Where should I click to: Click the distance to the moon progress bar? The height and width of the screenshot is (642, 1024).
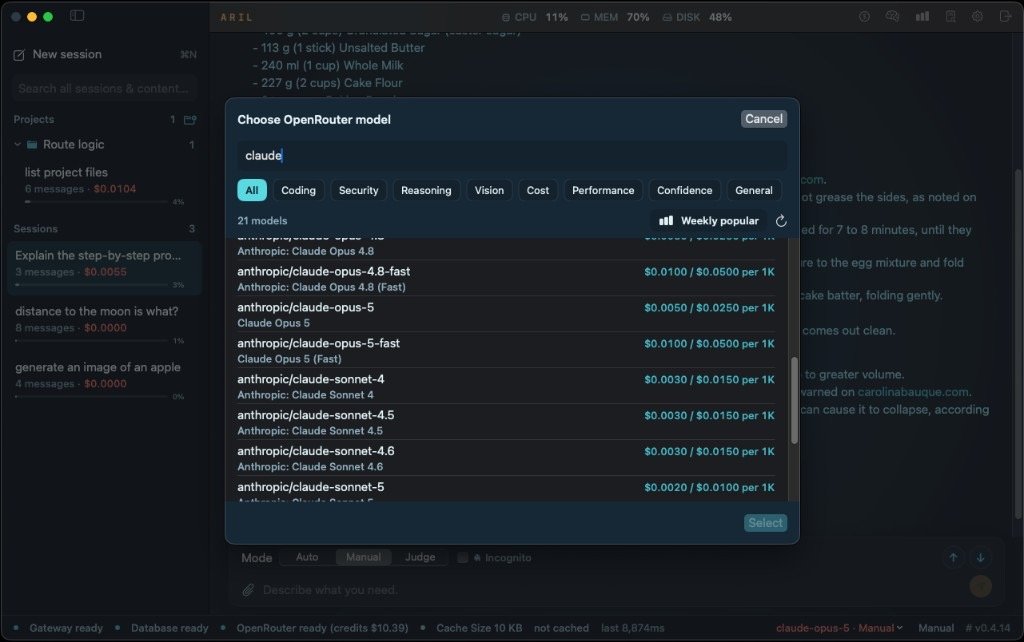click(x=91, y=341)
